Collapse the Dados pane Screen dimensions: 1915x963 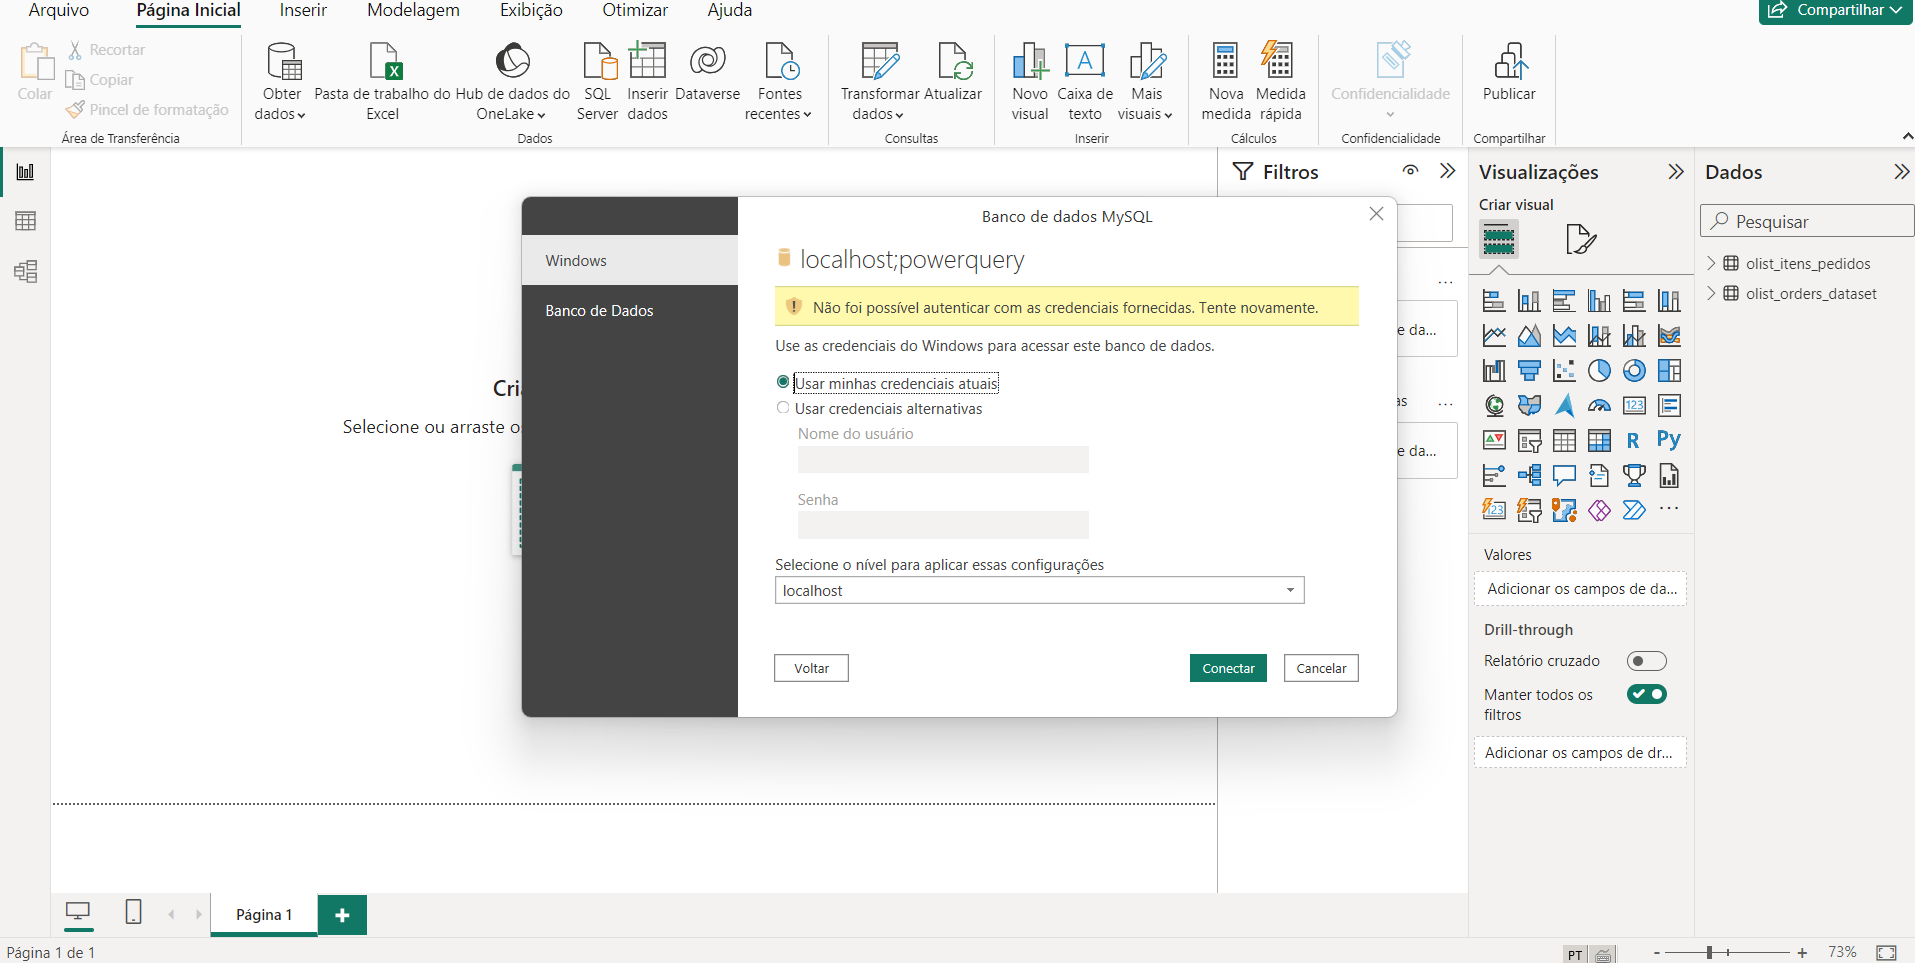pyautogui.click(x=1901, y=172)
